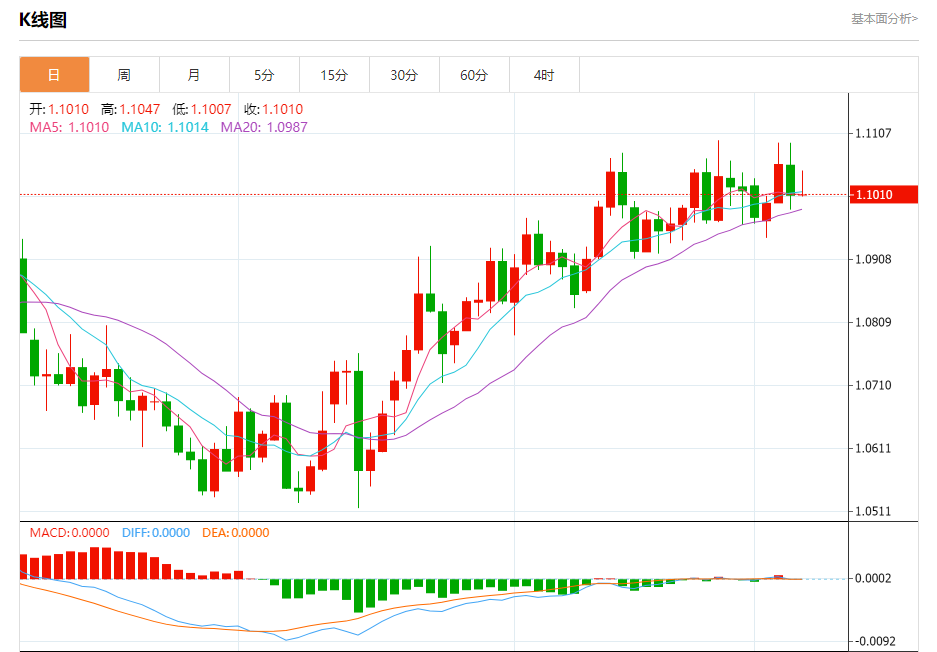Screen dimensions: 937x652
Task: Click the 高:1.1047 high price value
Action: [x=130, y=109]
